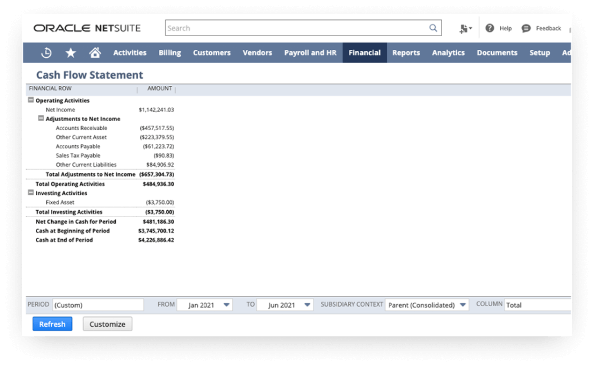594x367 pixels.
Task: Select the Other Current Liabilities row
Action: 86,165
